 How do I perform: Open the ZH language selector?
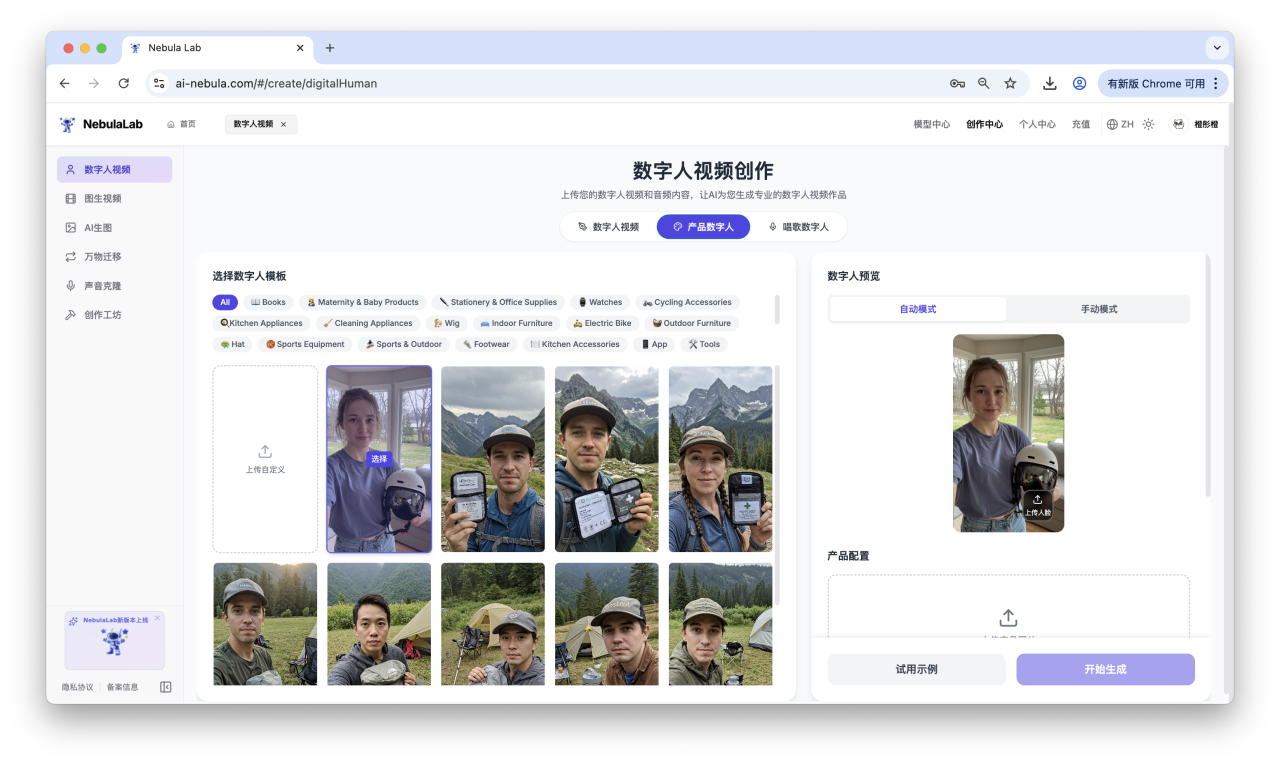click(1120, 124)
